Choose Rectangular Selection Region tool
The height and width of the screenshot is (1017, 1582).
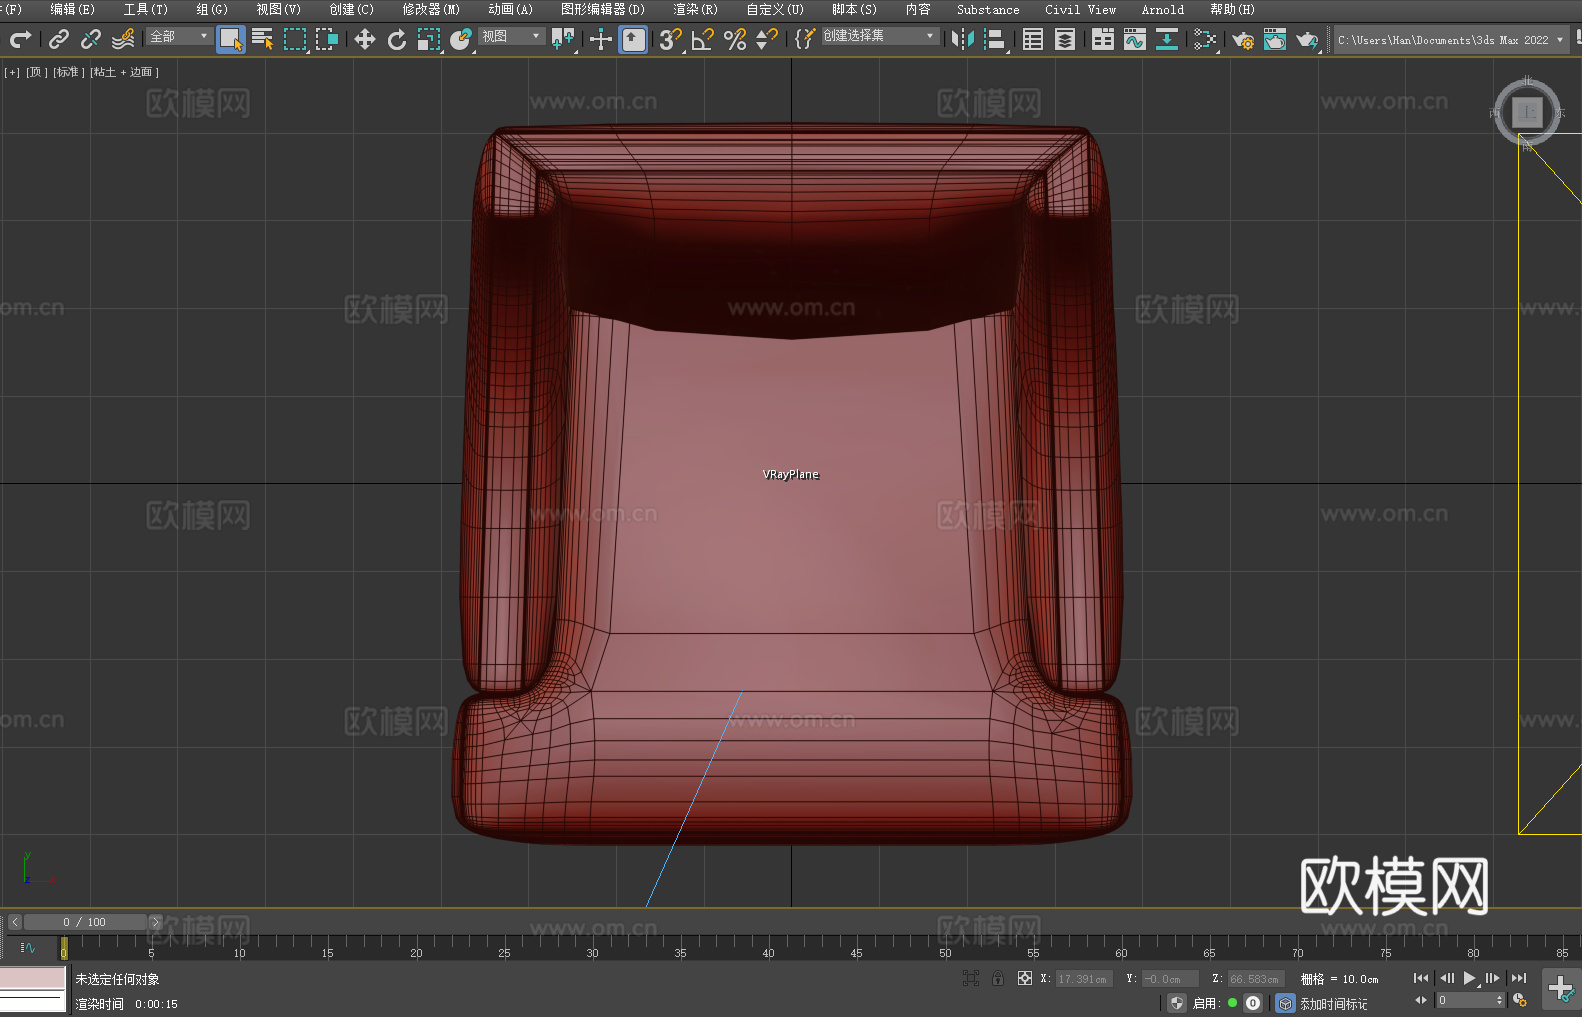point(295,39)
